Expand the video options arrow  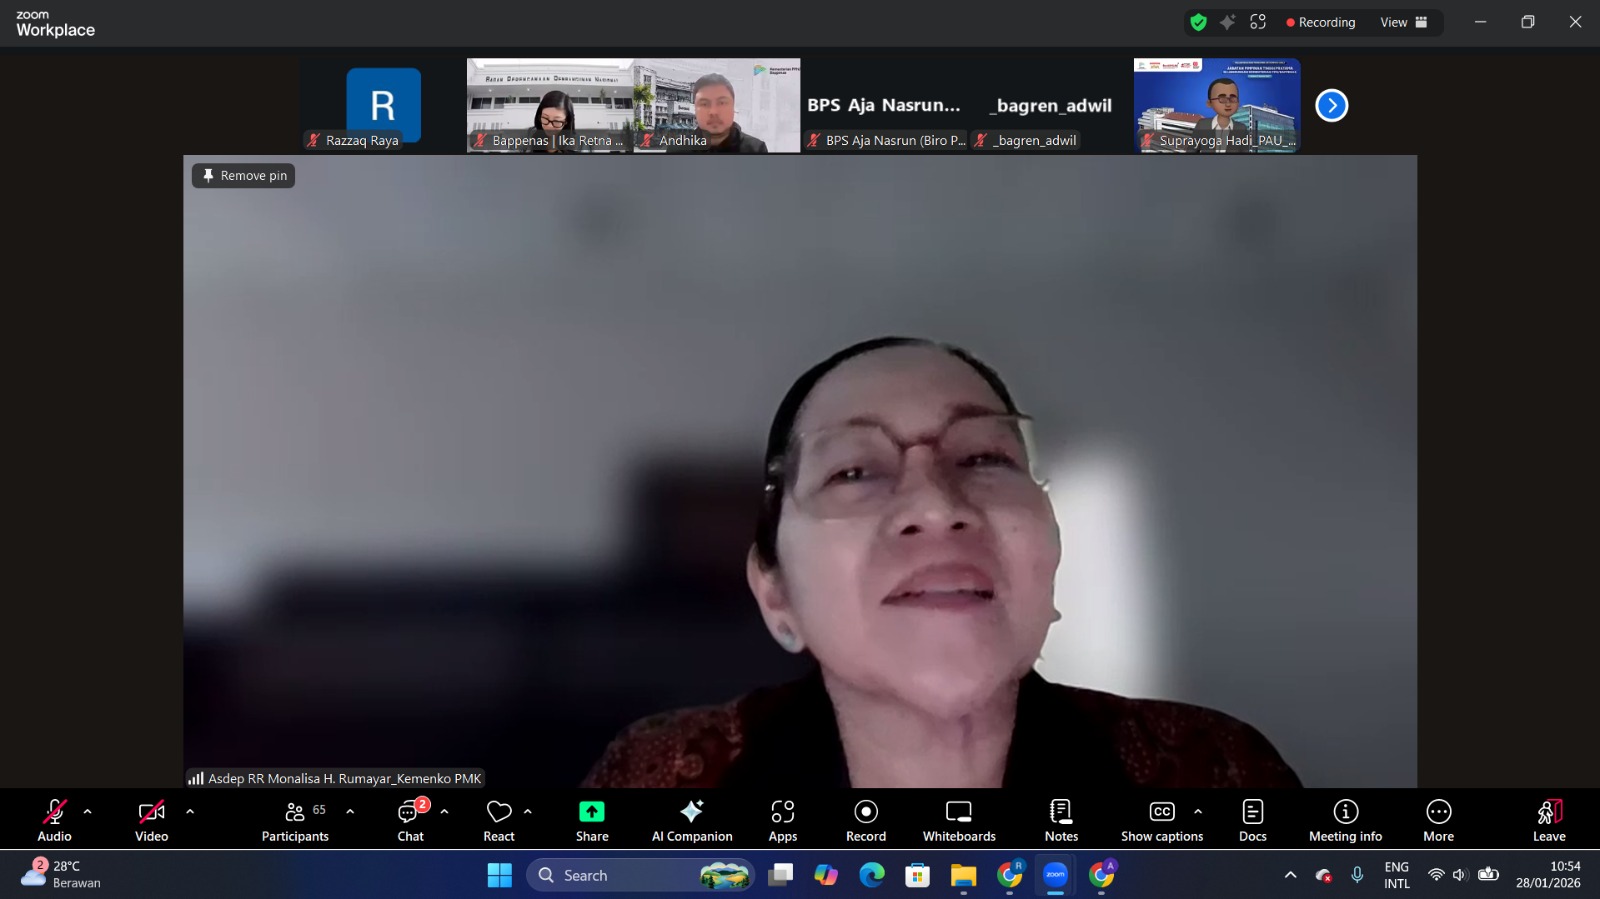190,812
